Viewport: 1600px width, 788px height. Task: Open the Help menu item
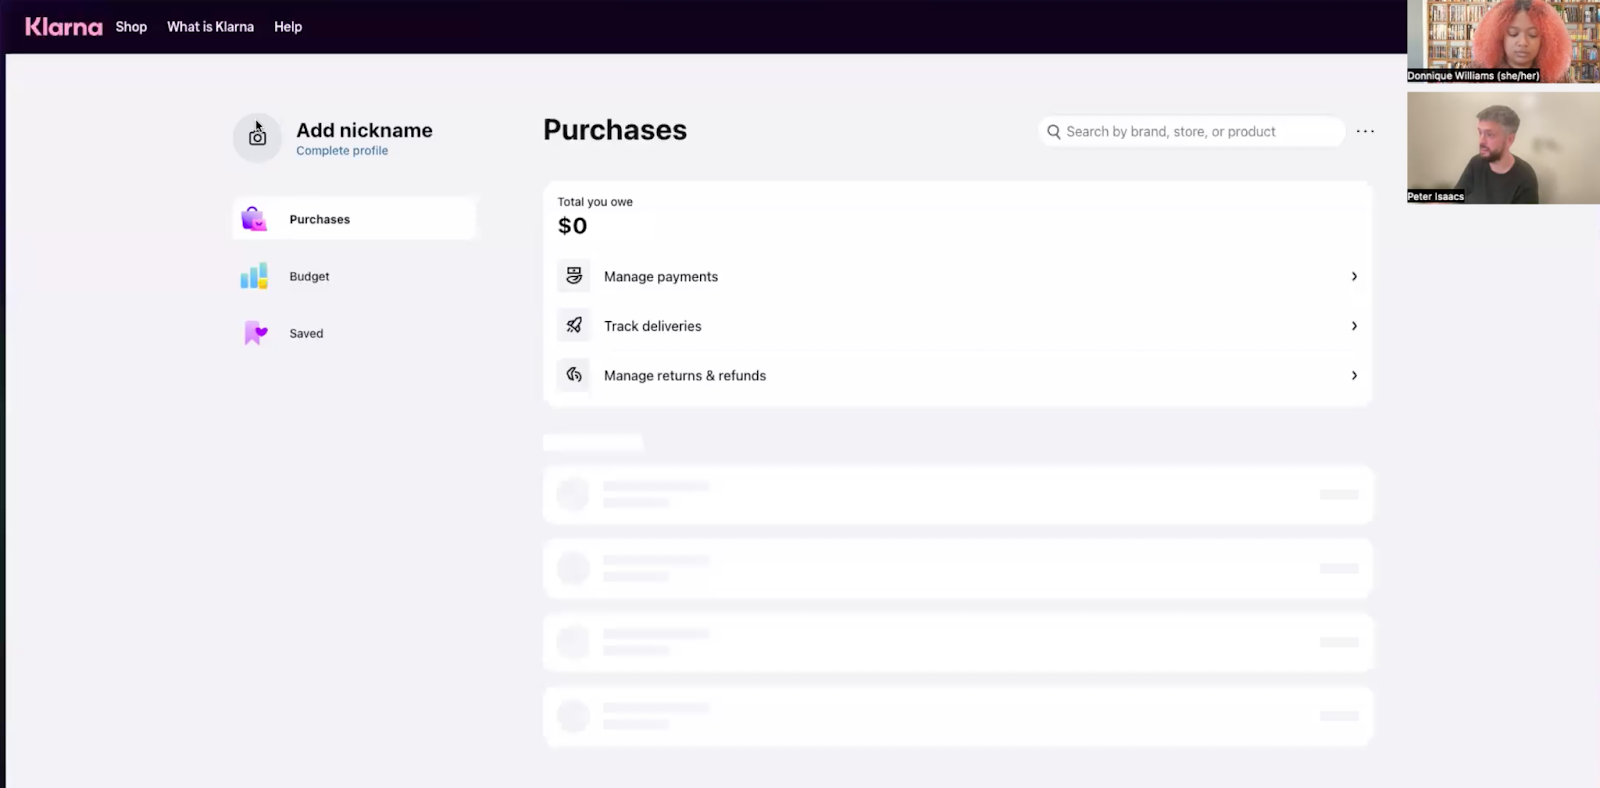tap(288, 27)
